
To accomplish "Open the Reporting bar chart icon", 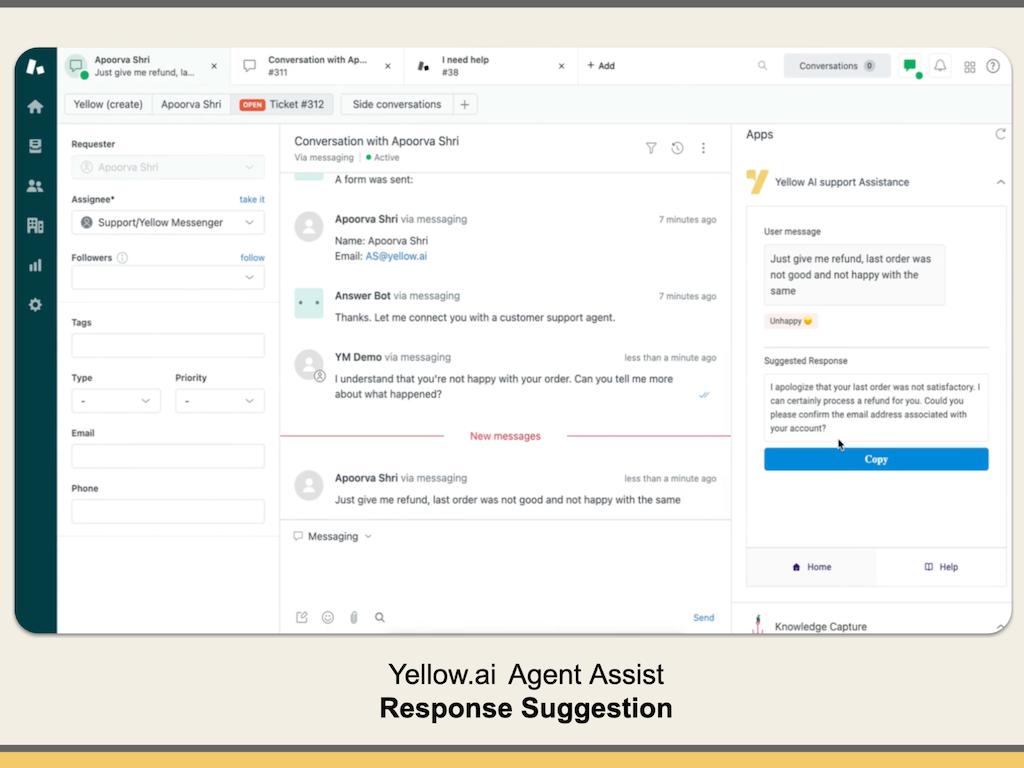I will [x=35, y=265].
